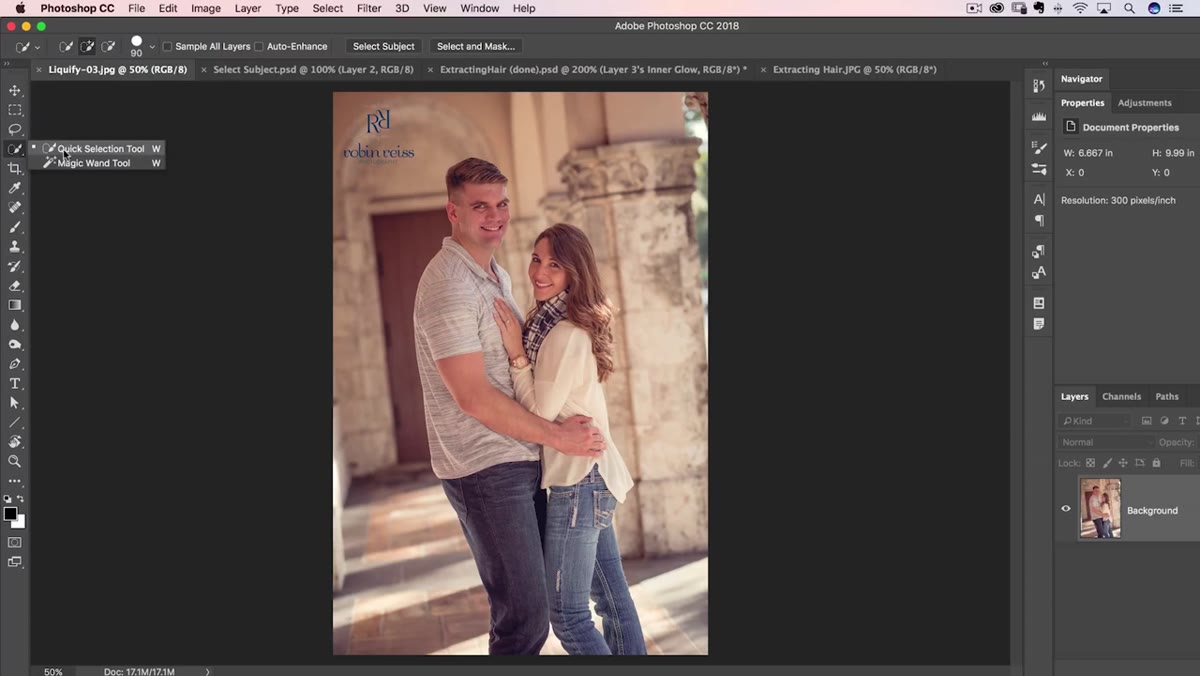
Task: Select the Move tool
Action: [x=15, y=90]
